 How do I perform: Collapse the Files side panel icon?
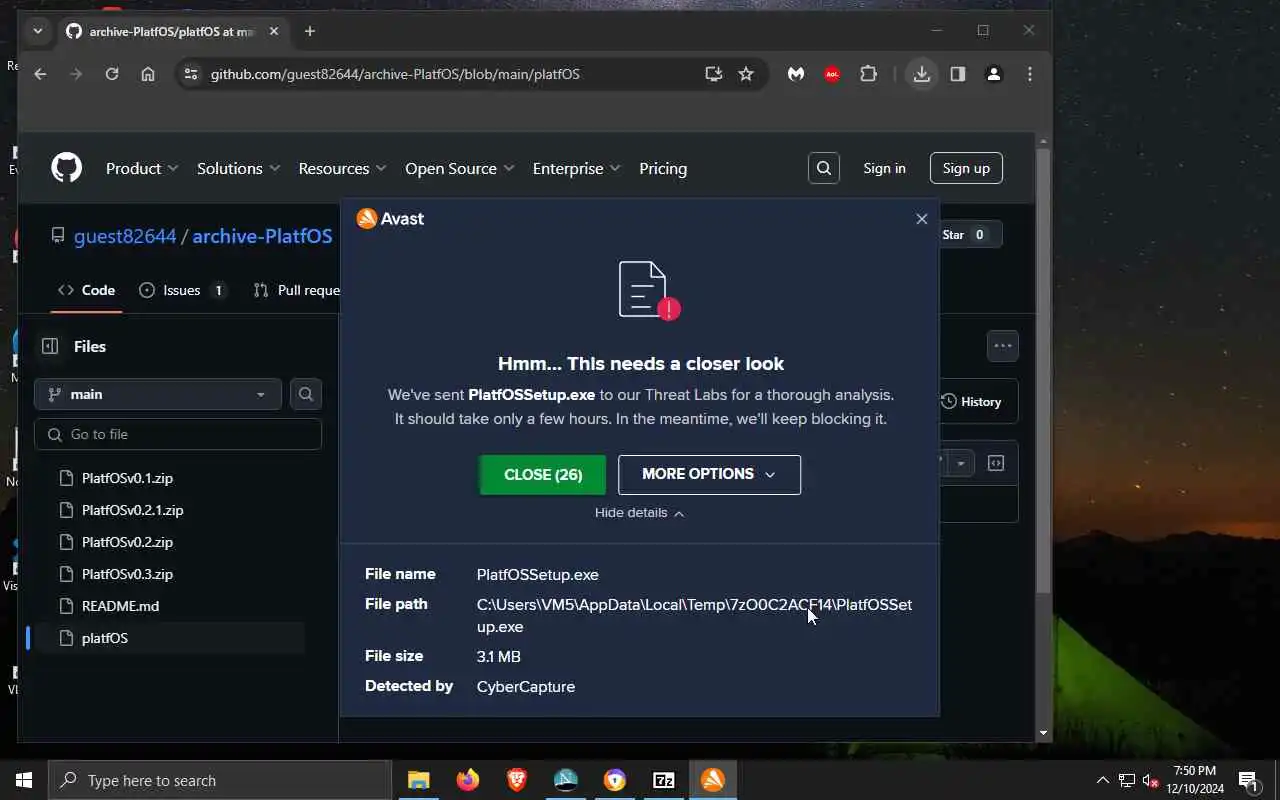click(x=50, y=346)
